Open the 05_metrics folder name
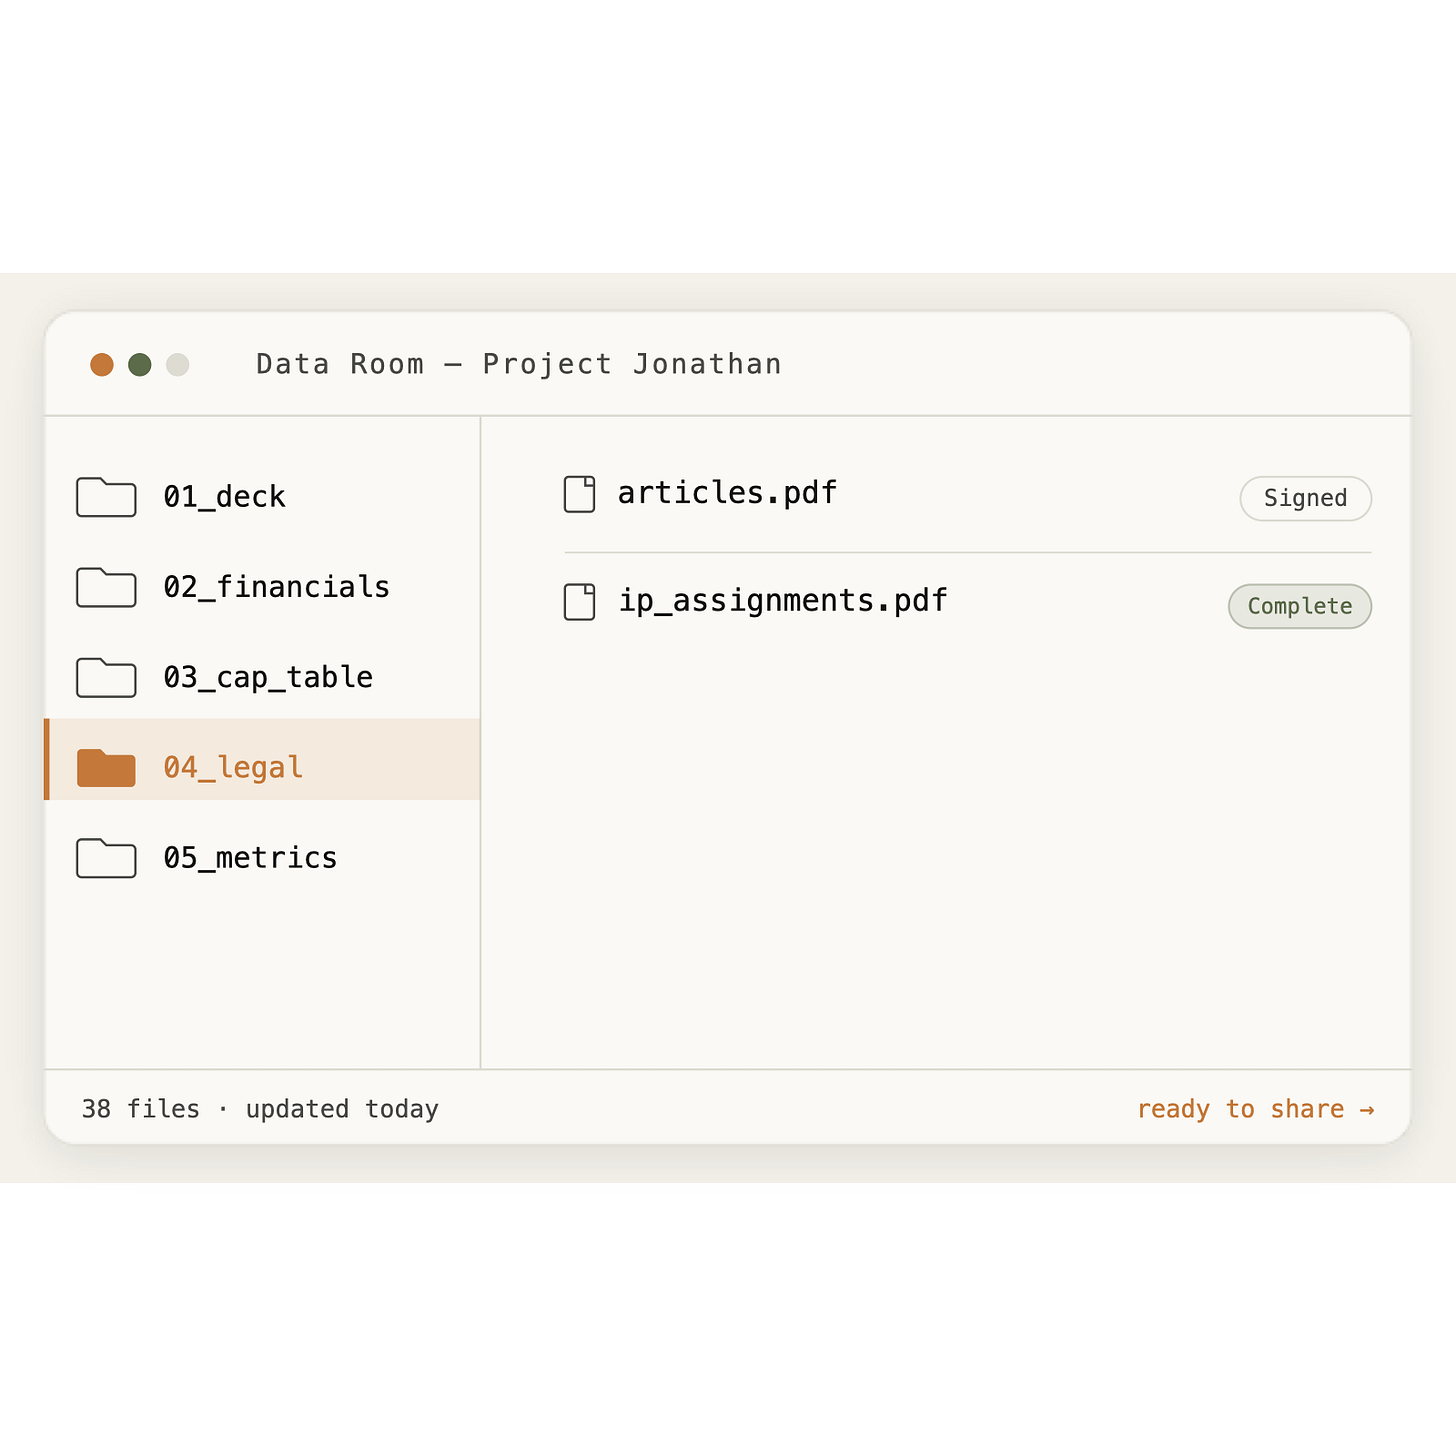The image size is (1456, 1456). 250,858
